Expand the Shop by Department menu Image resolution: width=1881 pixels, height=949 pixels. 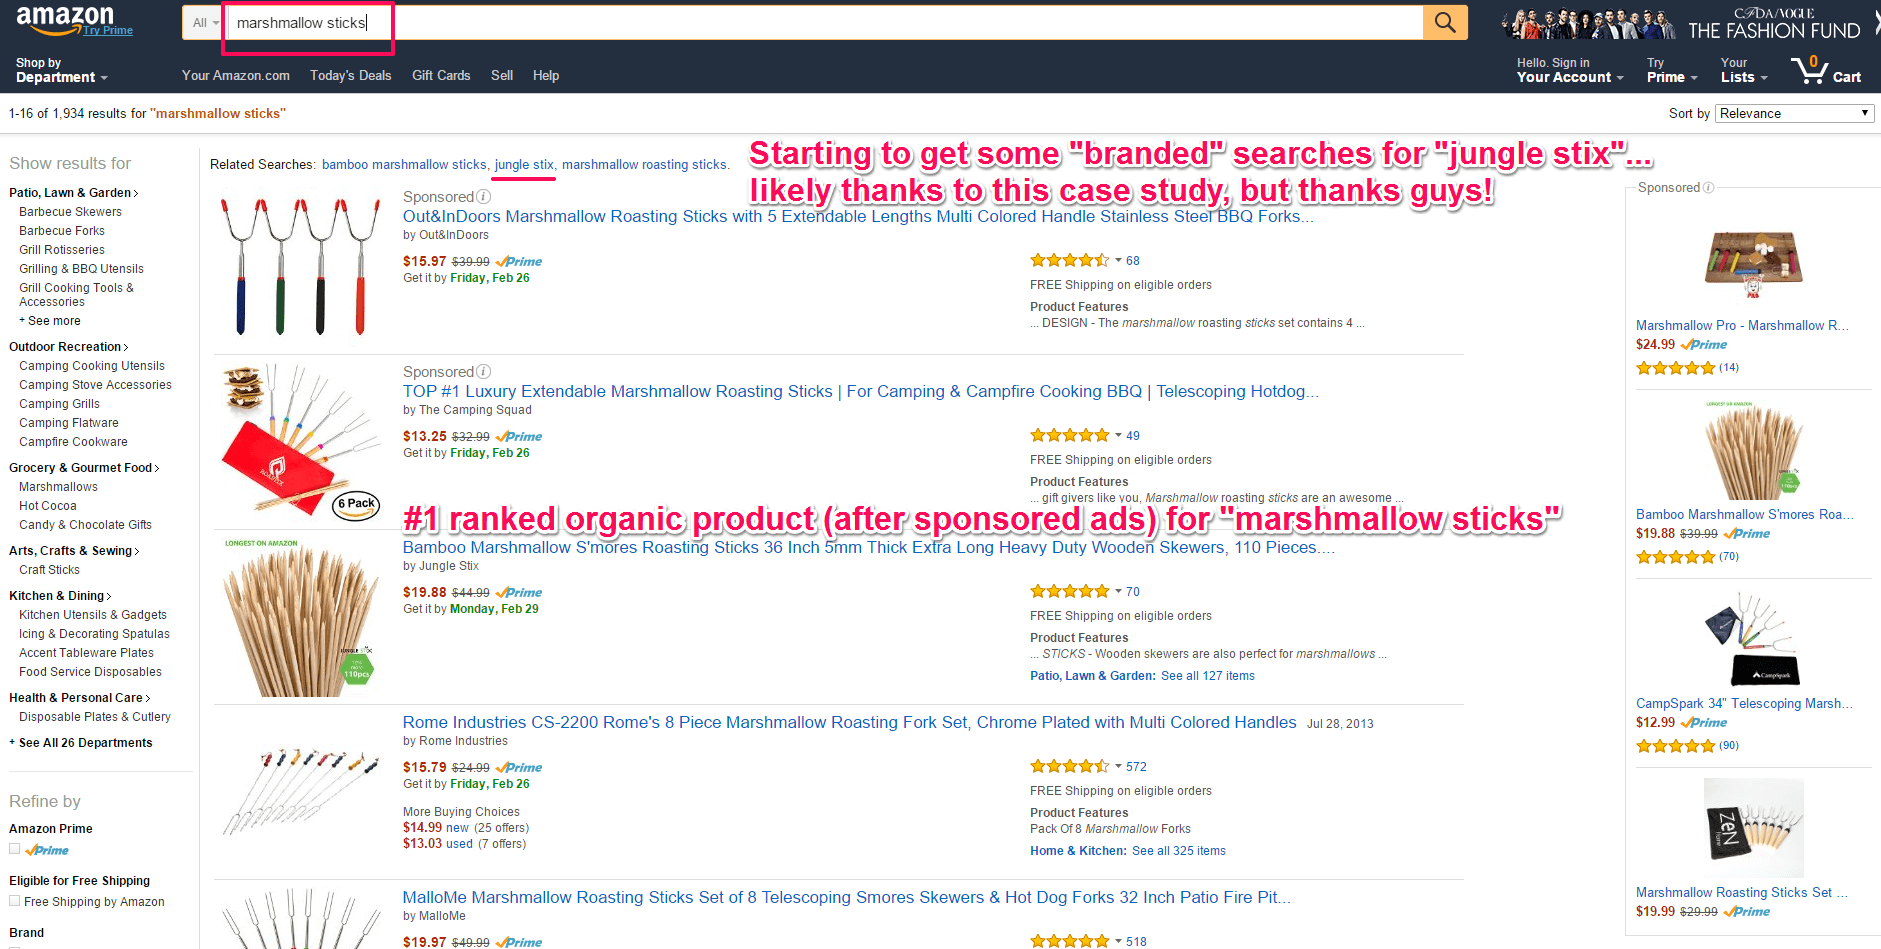click(60, 70)
